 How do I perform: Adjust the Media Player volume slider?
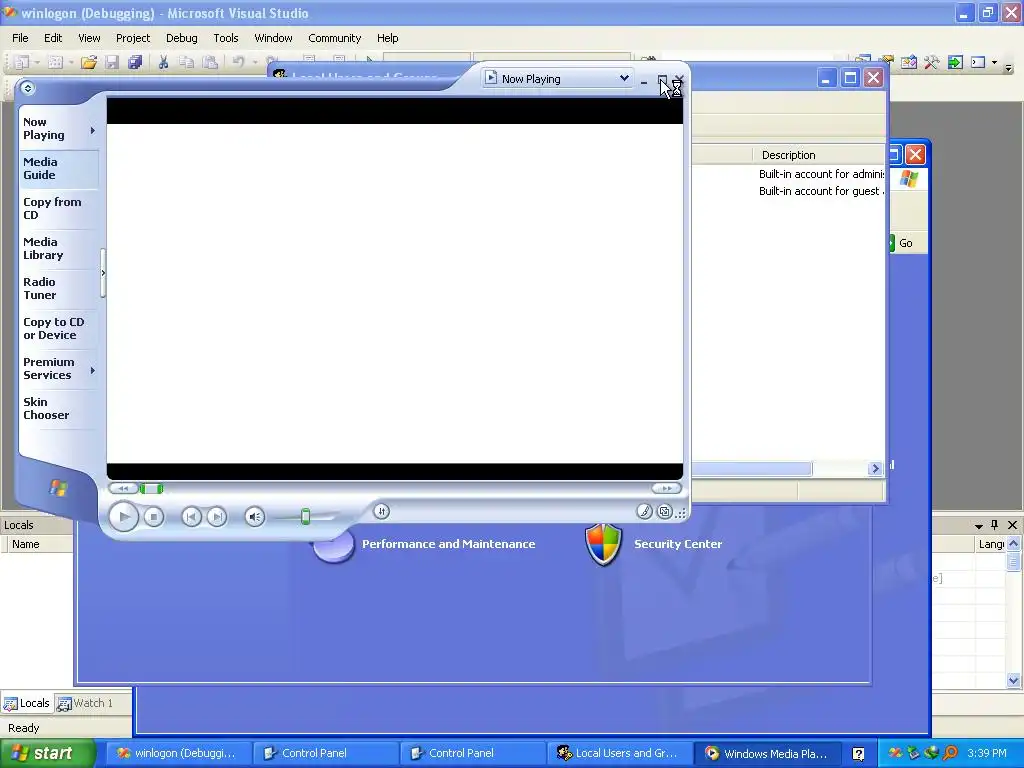click(305, 517)
